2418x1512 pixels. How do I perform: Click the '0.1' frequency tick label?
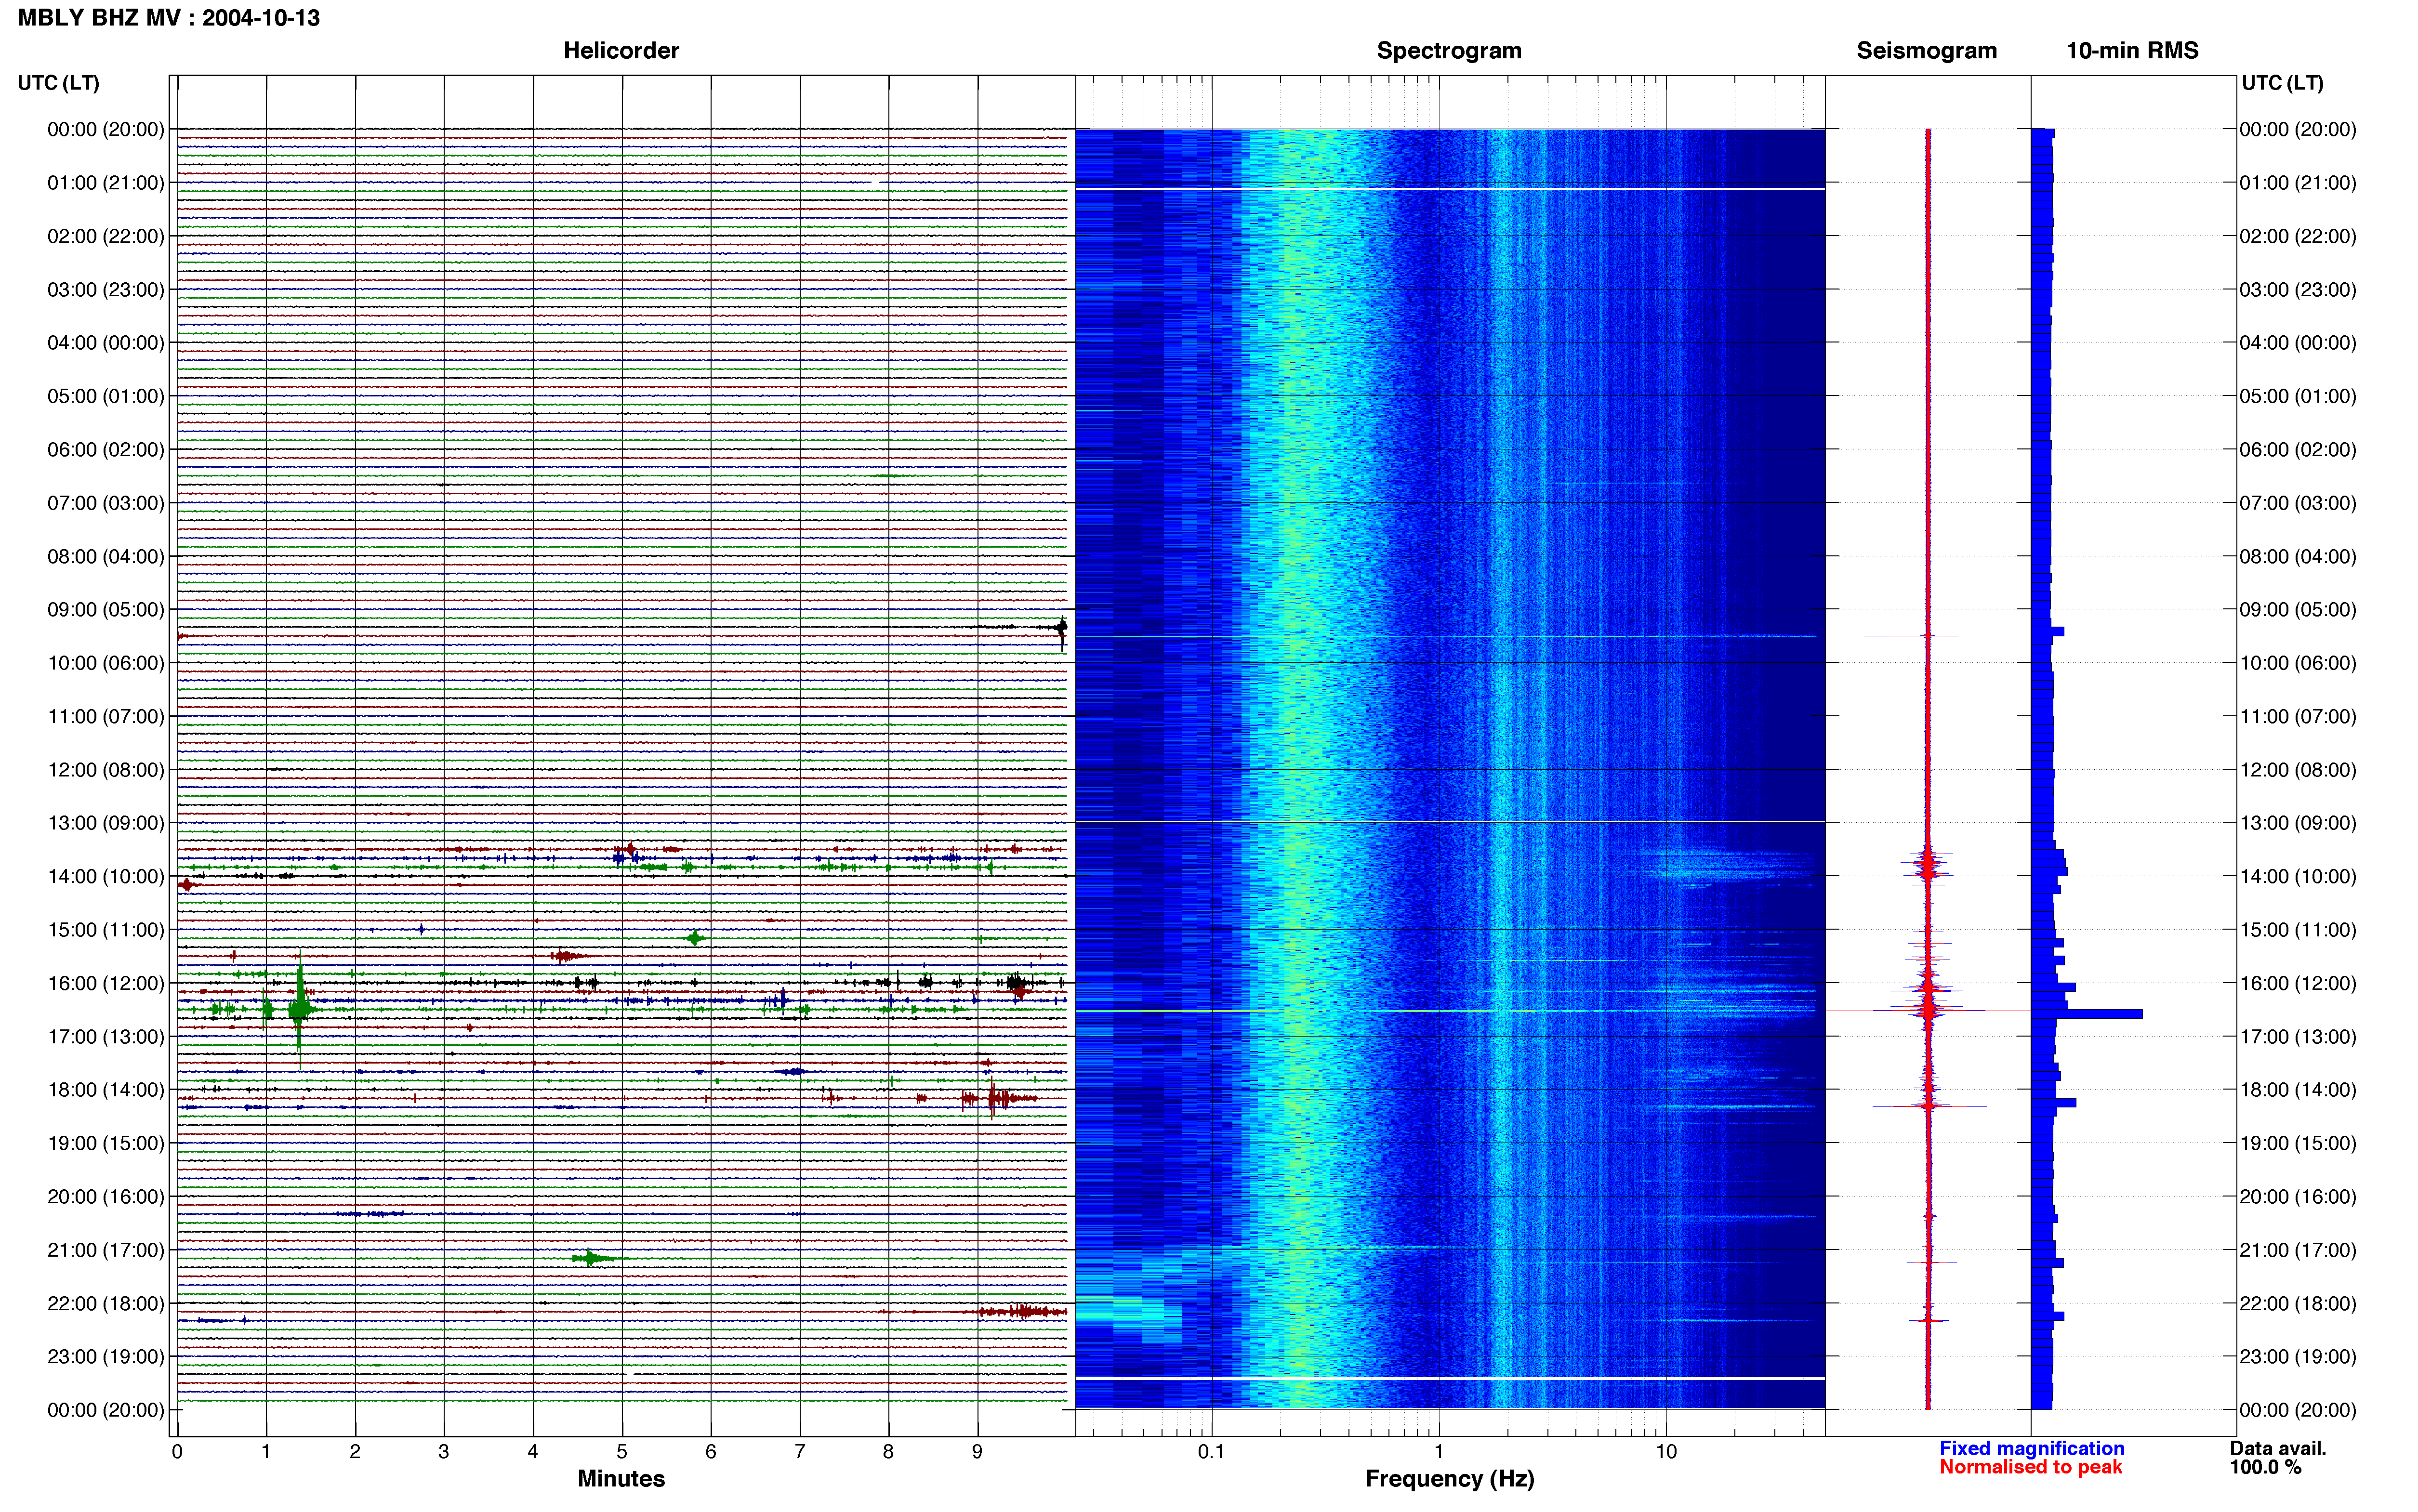[x=1211, y=1451]
